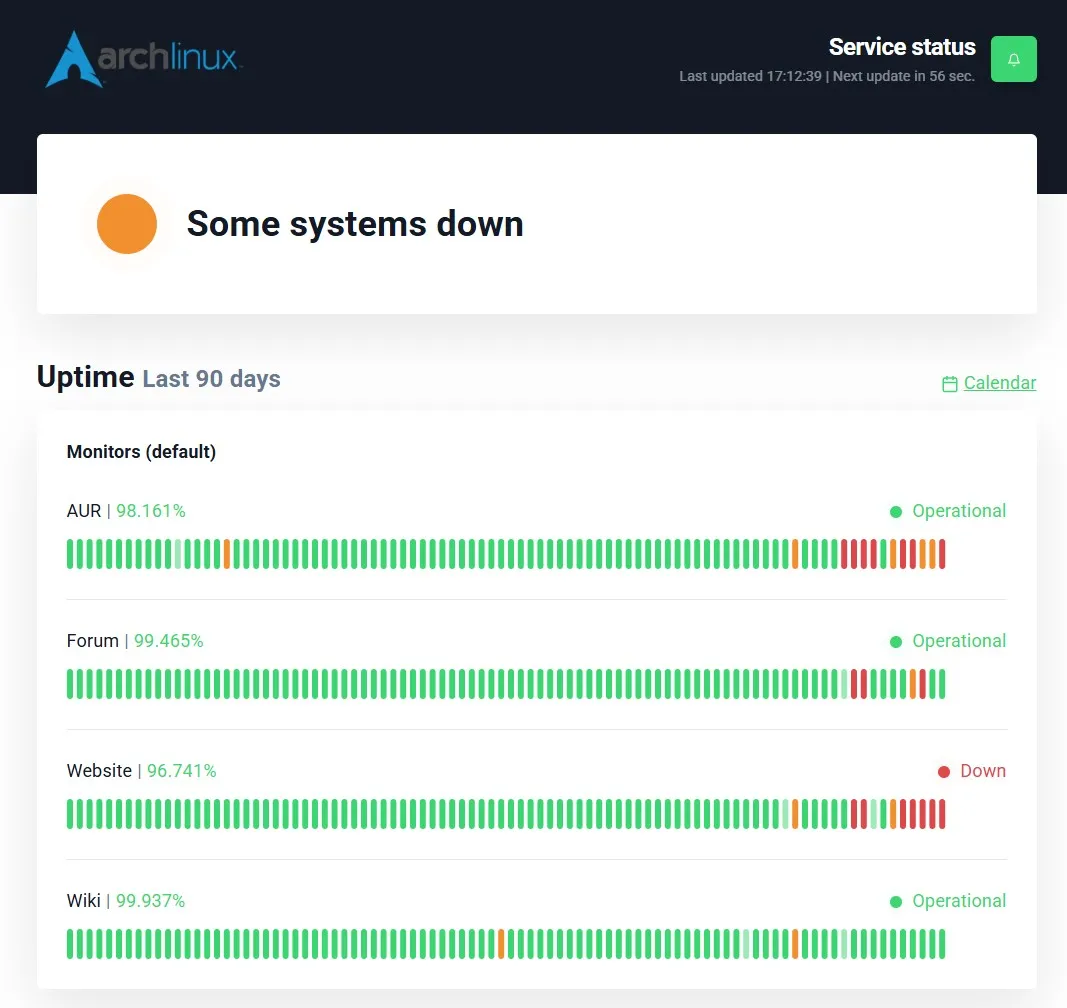Click the orange Some systems down indicator

click(x=127, y=224)
